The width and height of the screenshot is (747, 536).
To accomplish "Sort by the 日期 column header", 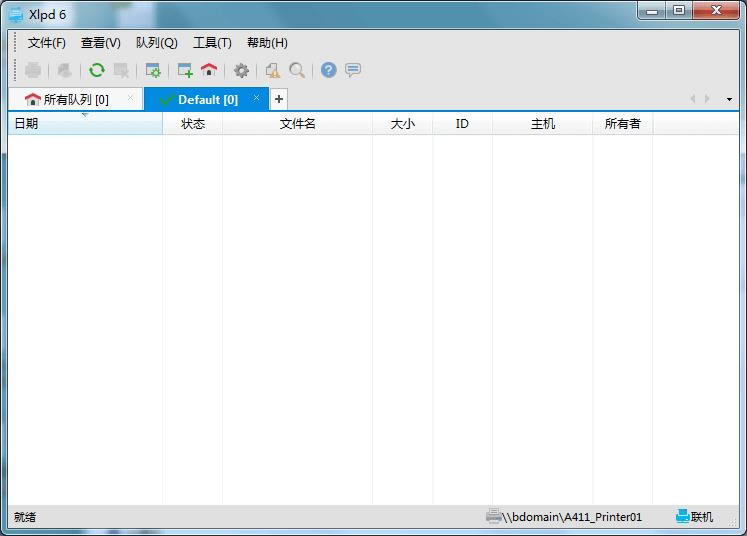I will click(84, 124).
